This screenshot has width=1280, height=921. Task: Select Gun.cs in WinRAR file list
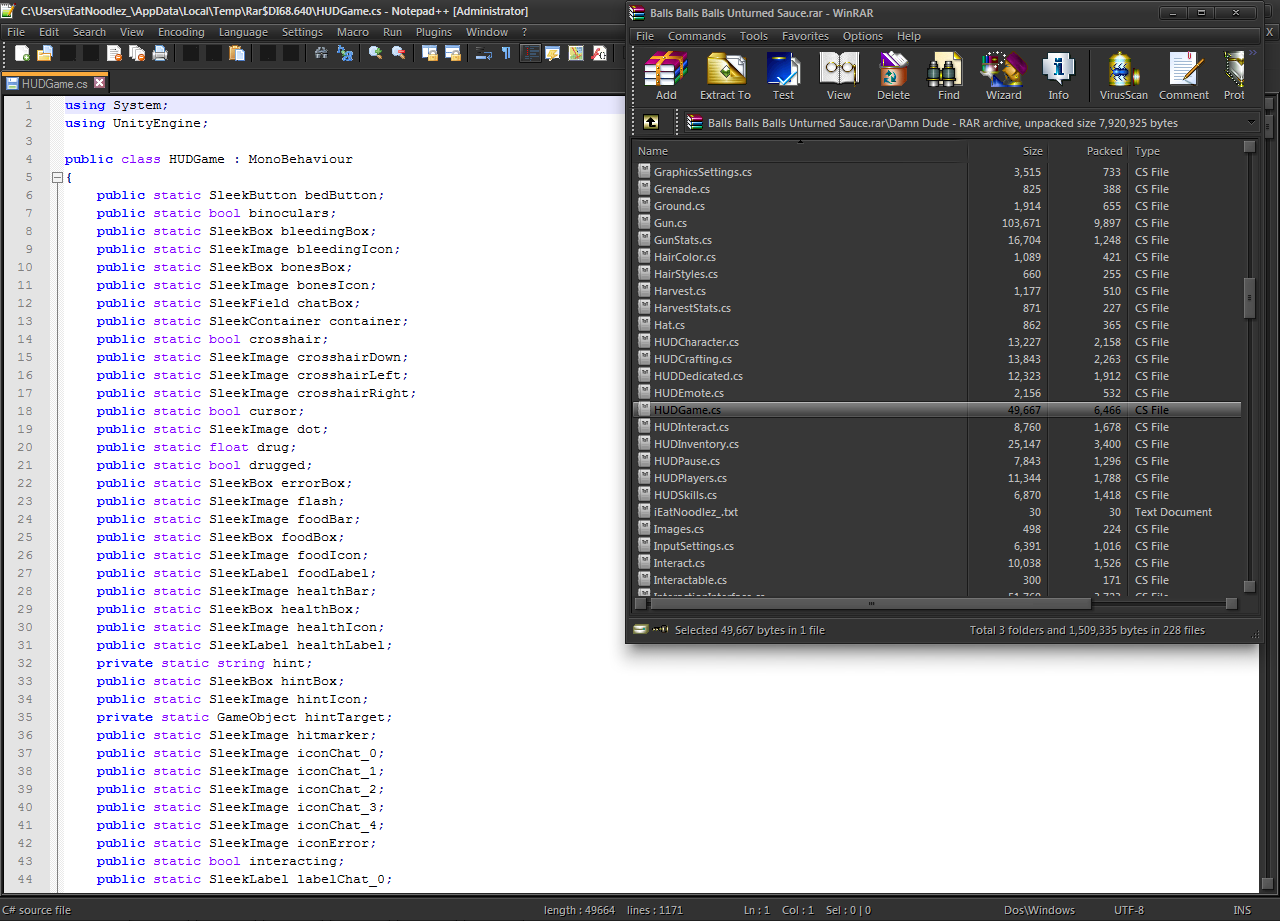tap(937, 223)
